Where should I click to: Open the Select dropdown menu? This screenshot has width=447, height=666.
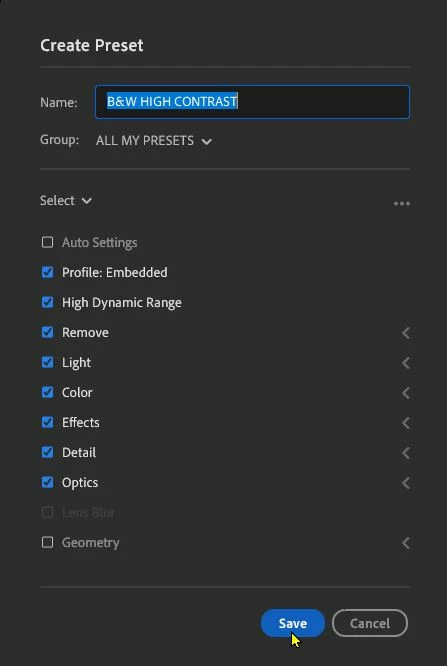(x=66, y=200)
